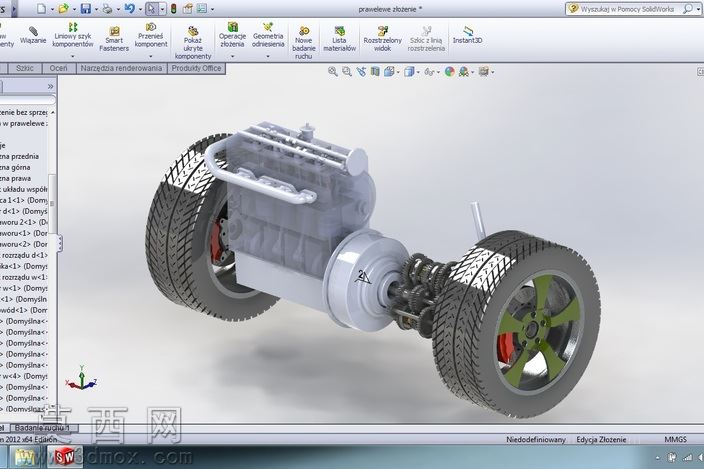Click the SolidWorks help search field
This screenshot has height=469, width=704.
point(627,9)
